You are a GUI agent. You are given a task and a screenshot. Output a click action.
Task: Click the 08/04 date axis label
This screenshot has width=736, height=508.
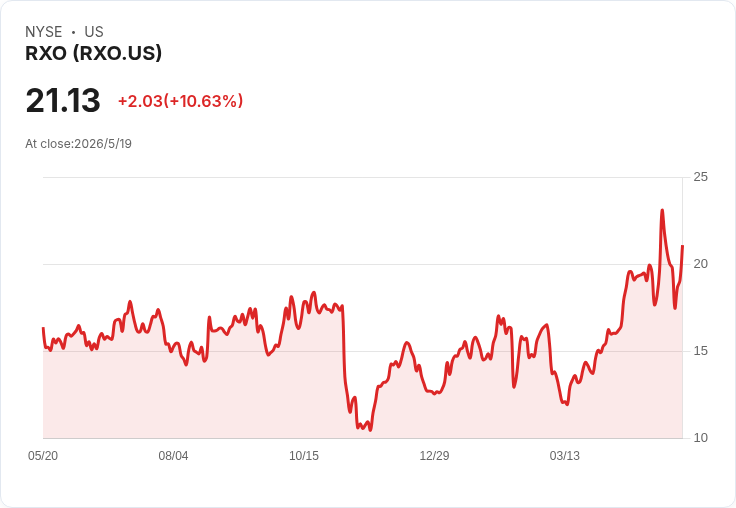tap(173, 455)
